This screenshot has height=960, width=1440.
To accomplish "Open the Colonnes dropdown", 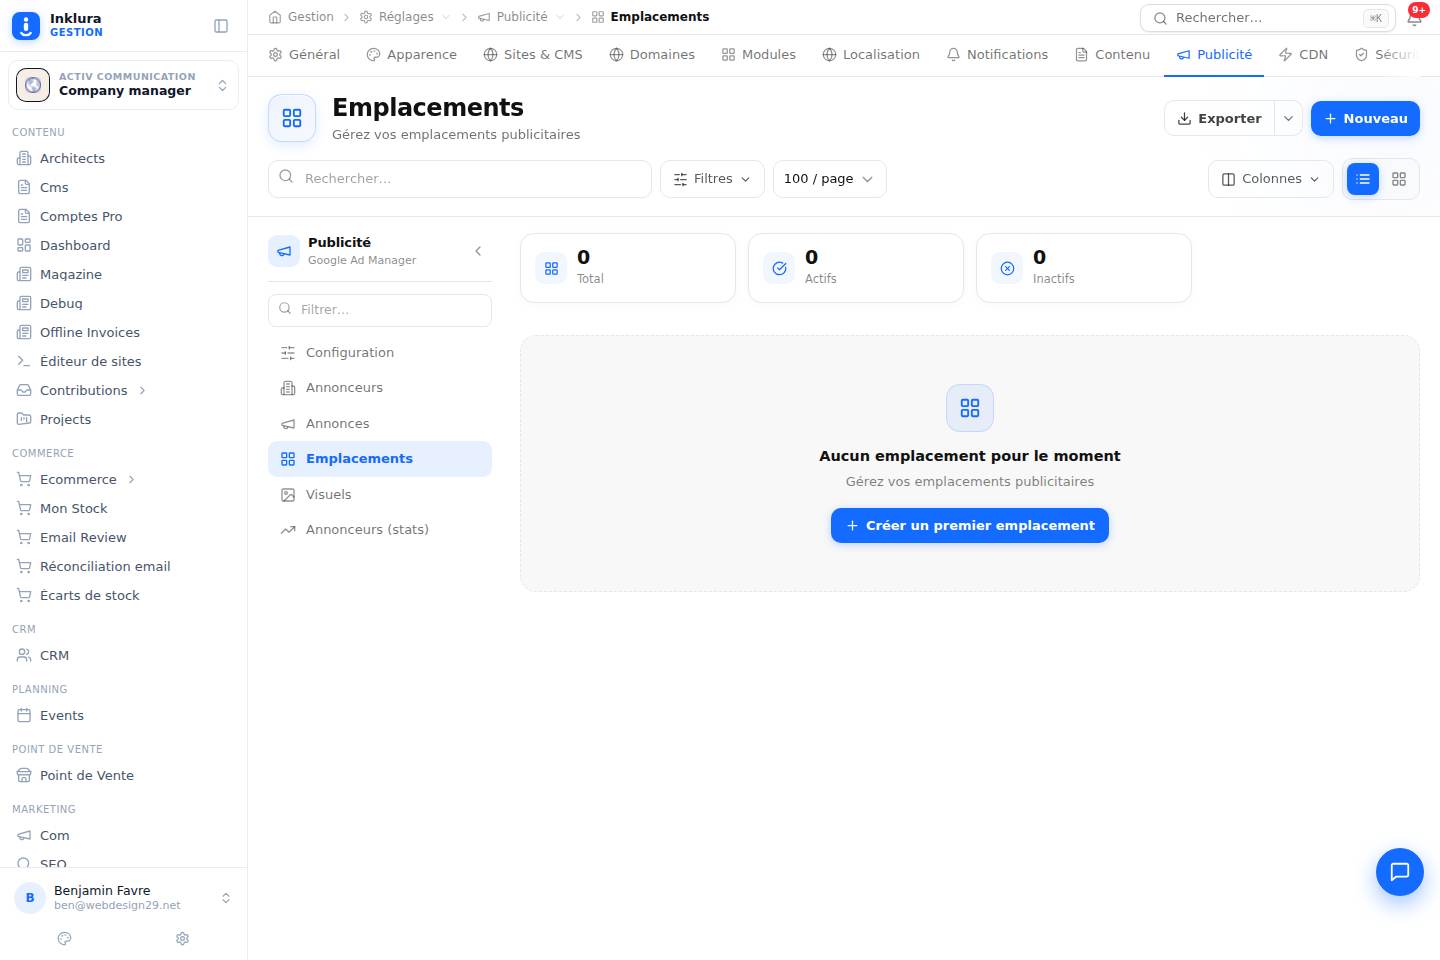I will [1270, 179].
